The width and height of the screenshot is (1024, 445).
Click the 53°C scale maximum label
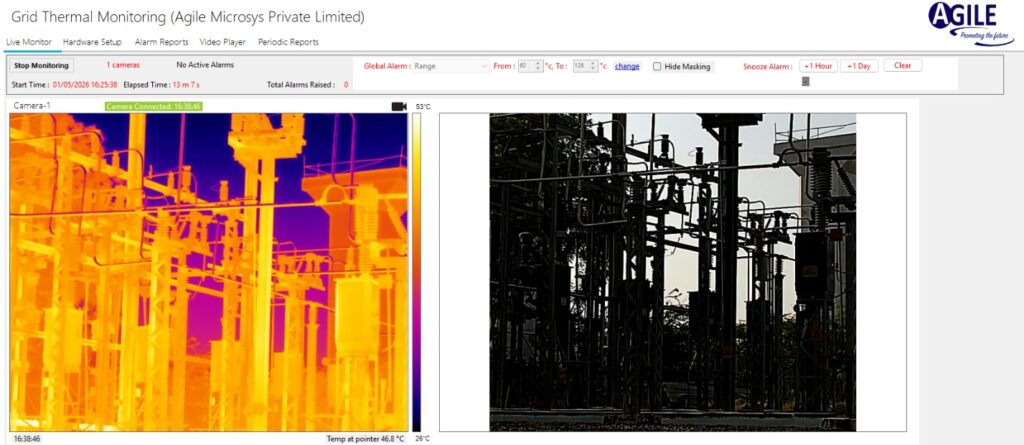point(423,107)
